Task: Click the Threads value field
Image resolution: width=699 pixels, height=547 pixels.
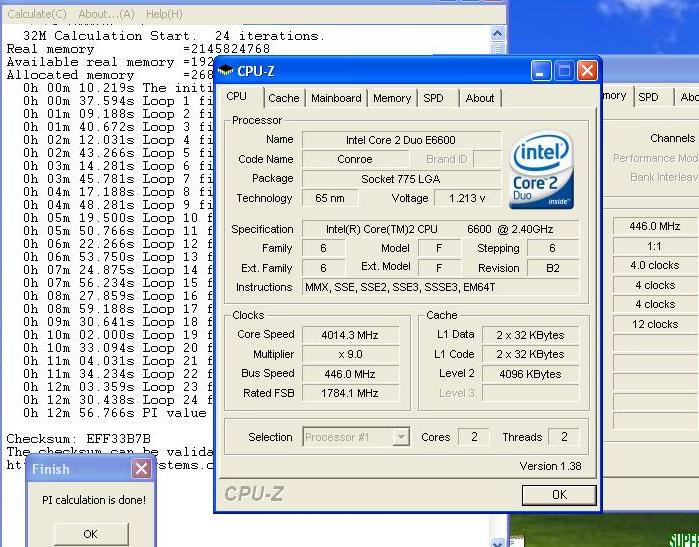Action: (564, 437)
